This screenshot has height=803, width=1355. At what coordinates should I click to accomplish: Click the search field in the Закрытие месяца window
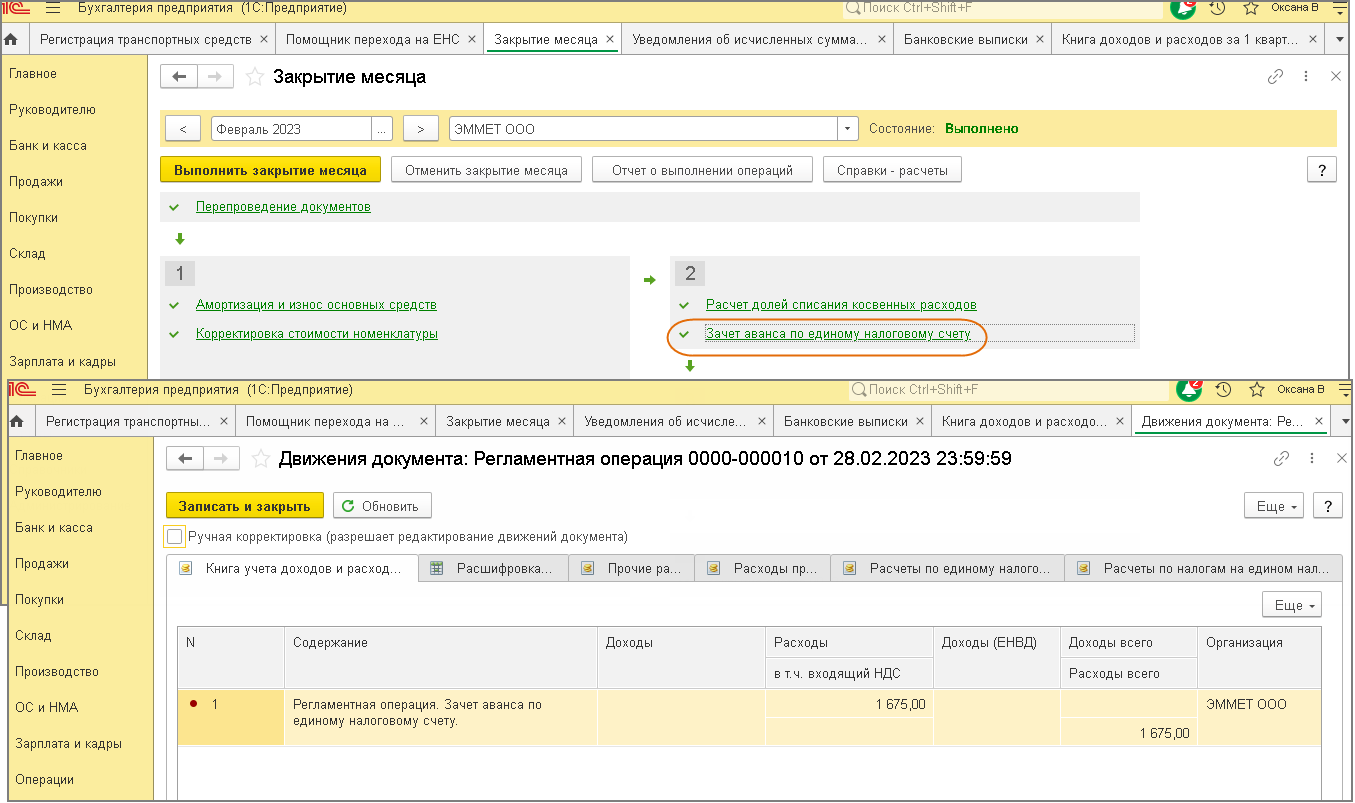click(x=1001, y=8)
